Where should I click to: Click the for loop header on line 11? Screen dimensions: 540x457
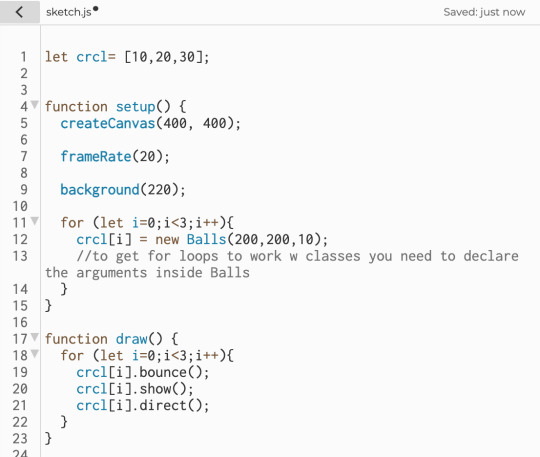click(x=147, y=223)
